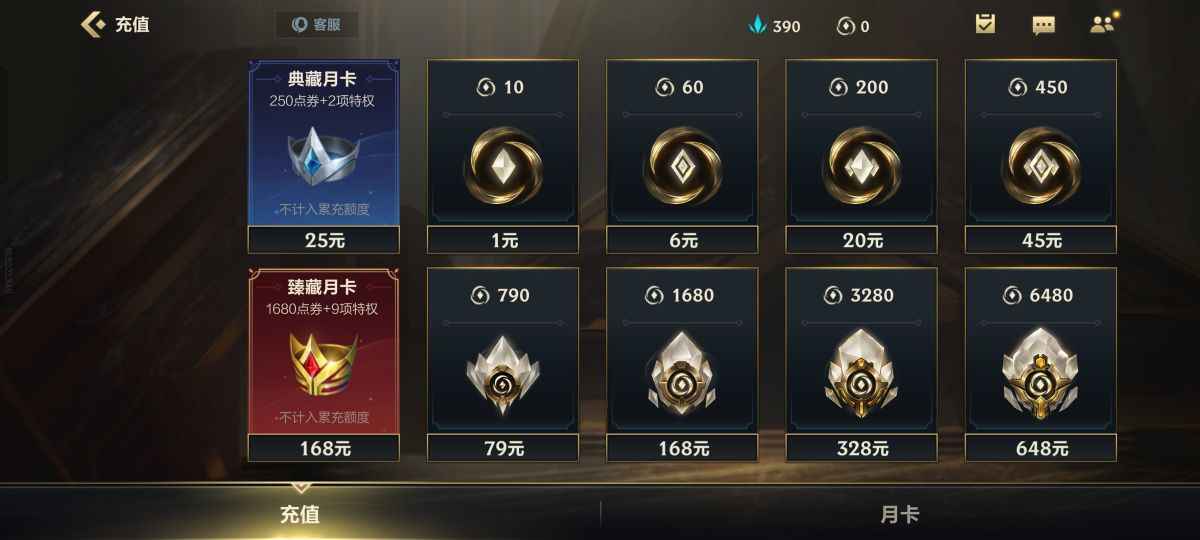This screenshot has height=540, width=1200.
Task: Tap the coupon balance icon showing 0
Action: (845, 26)
